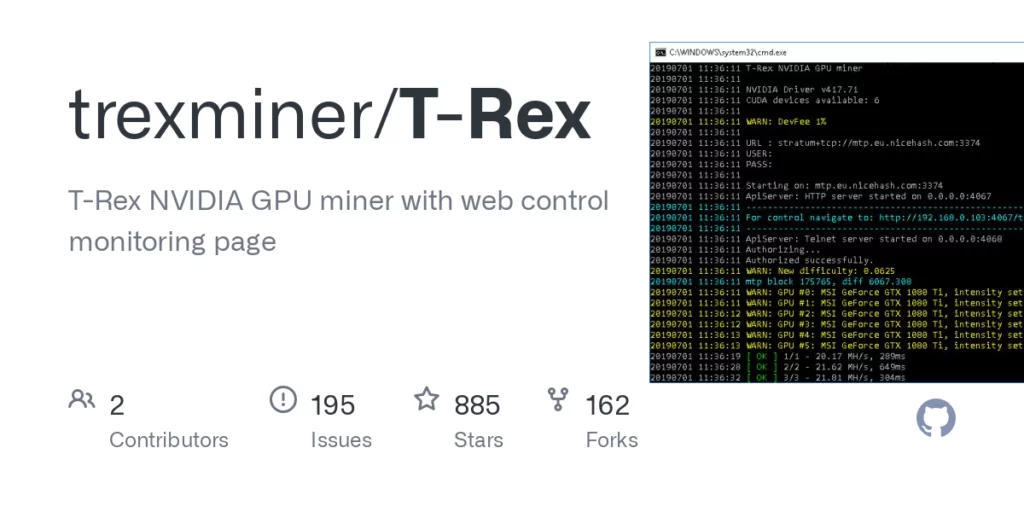The height and width of the screenshot is (512, 1024).
Task: Click the fork count "162"
Action: click(x=607, y=406)
